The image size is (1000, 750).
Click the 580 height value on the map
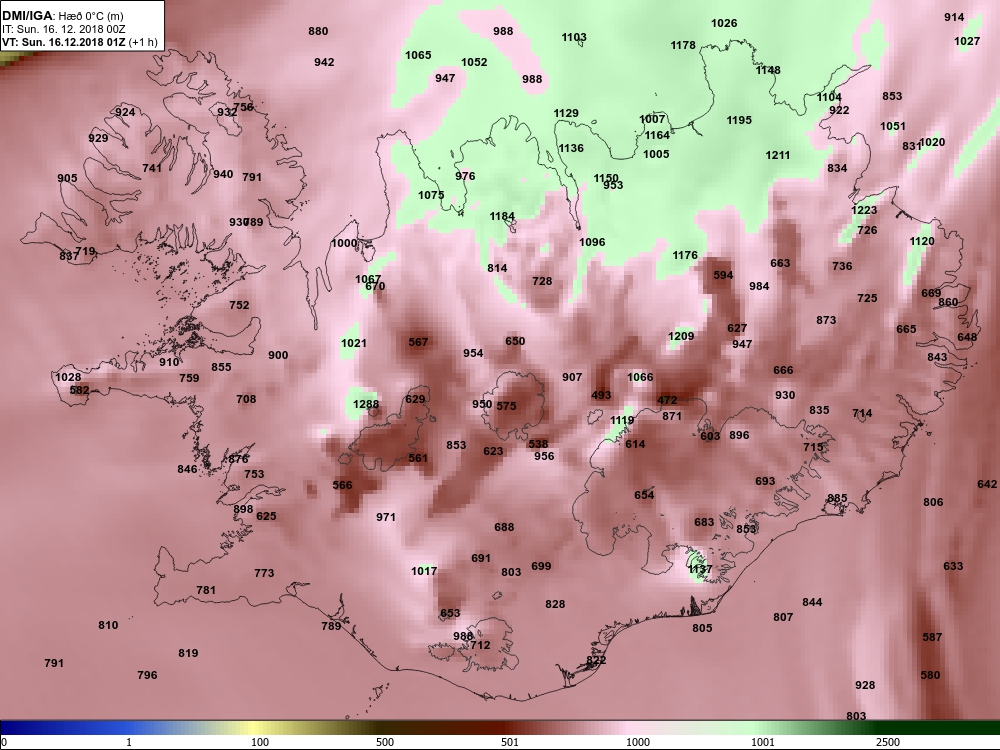point(930,675)
